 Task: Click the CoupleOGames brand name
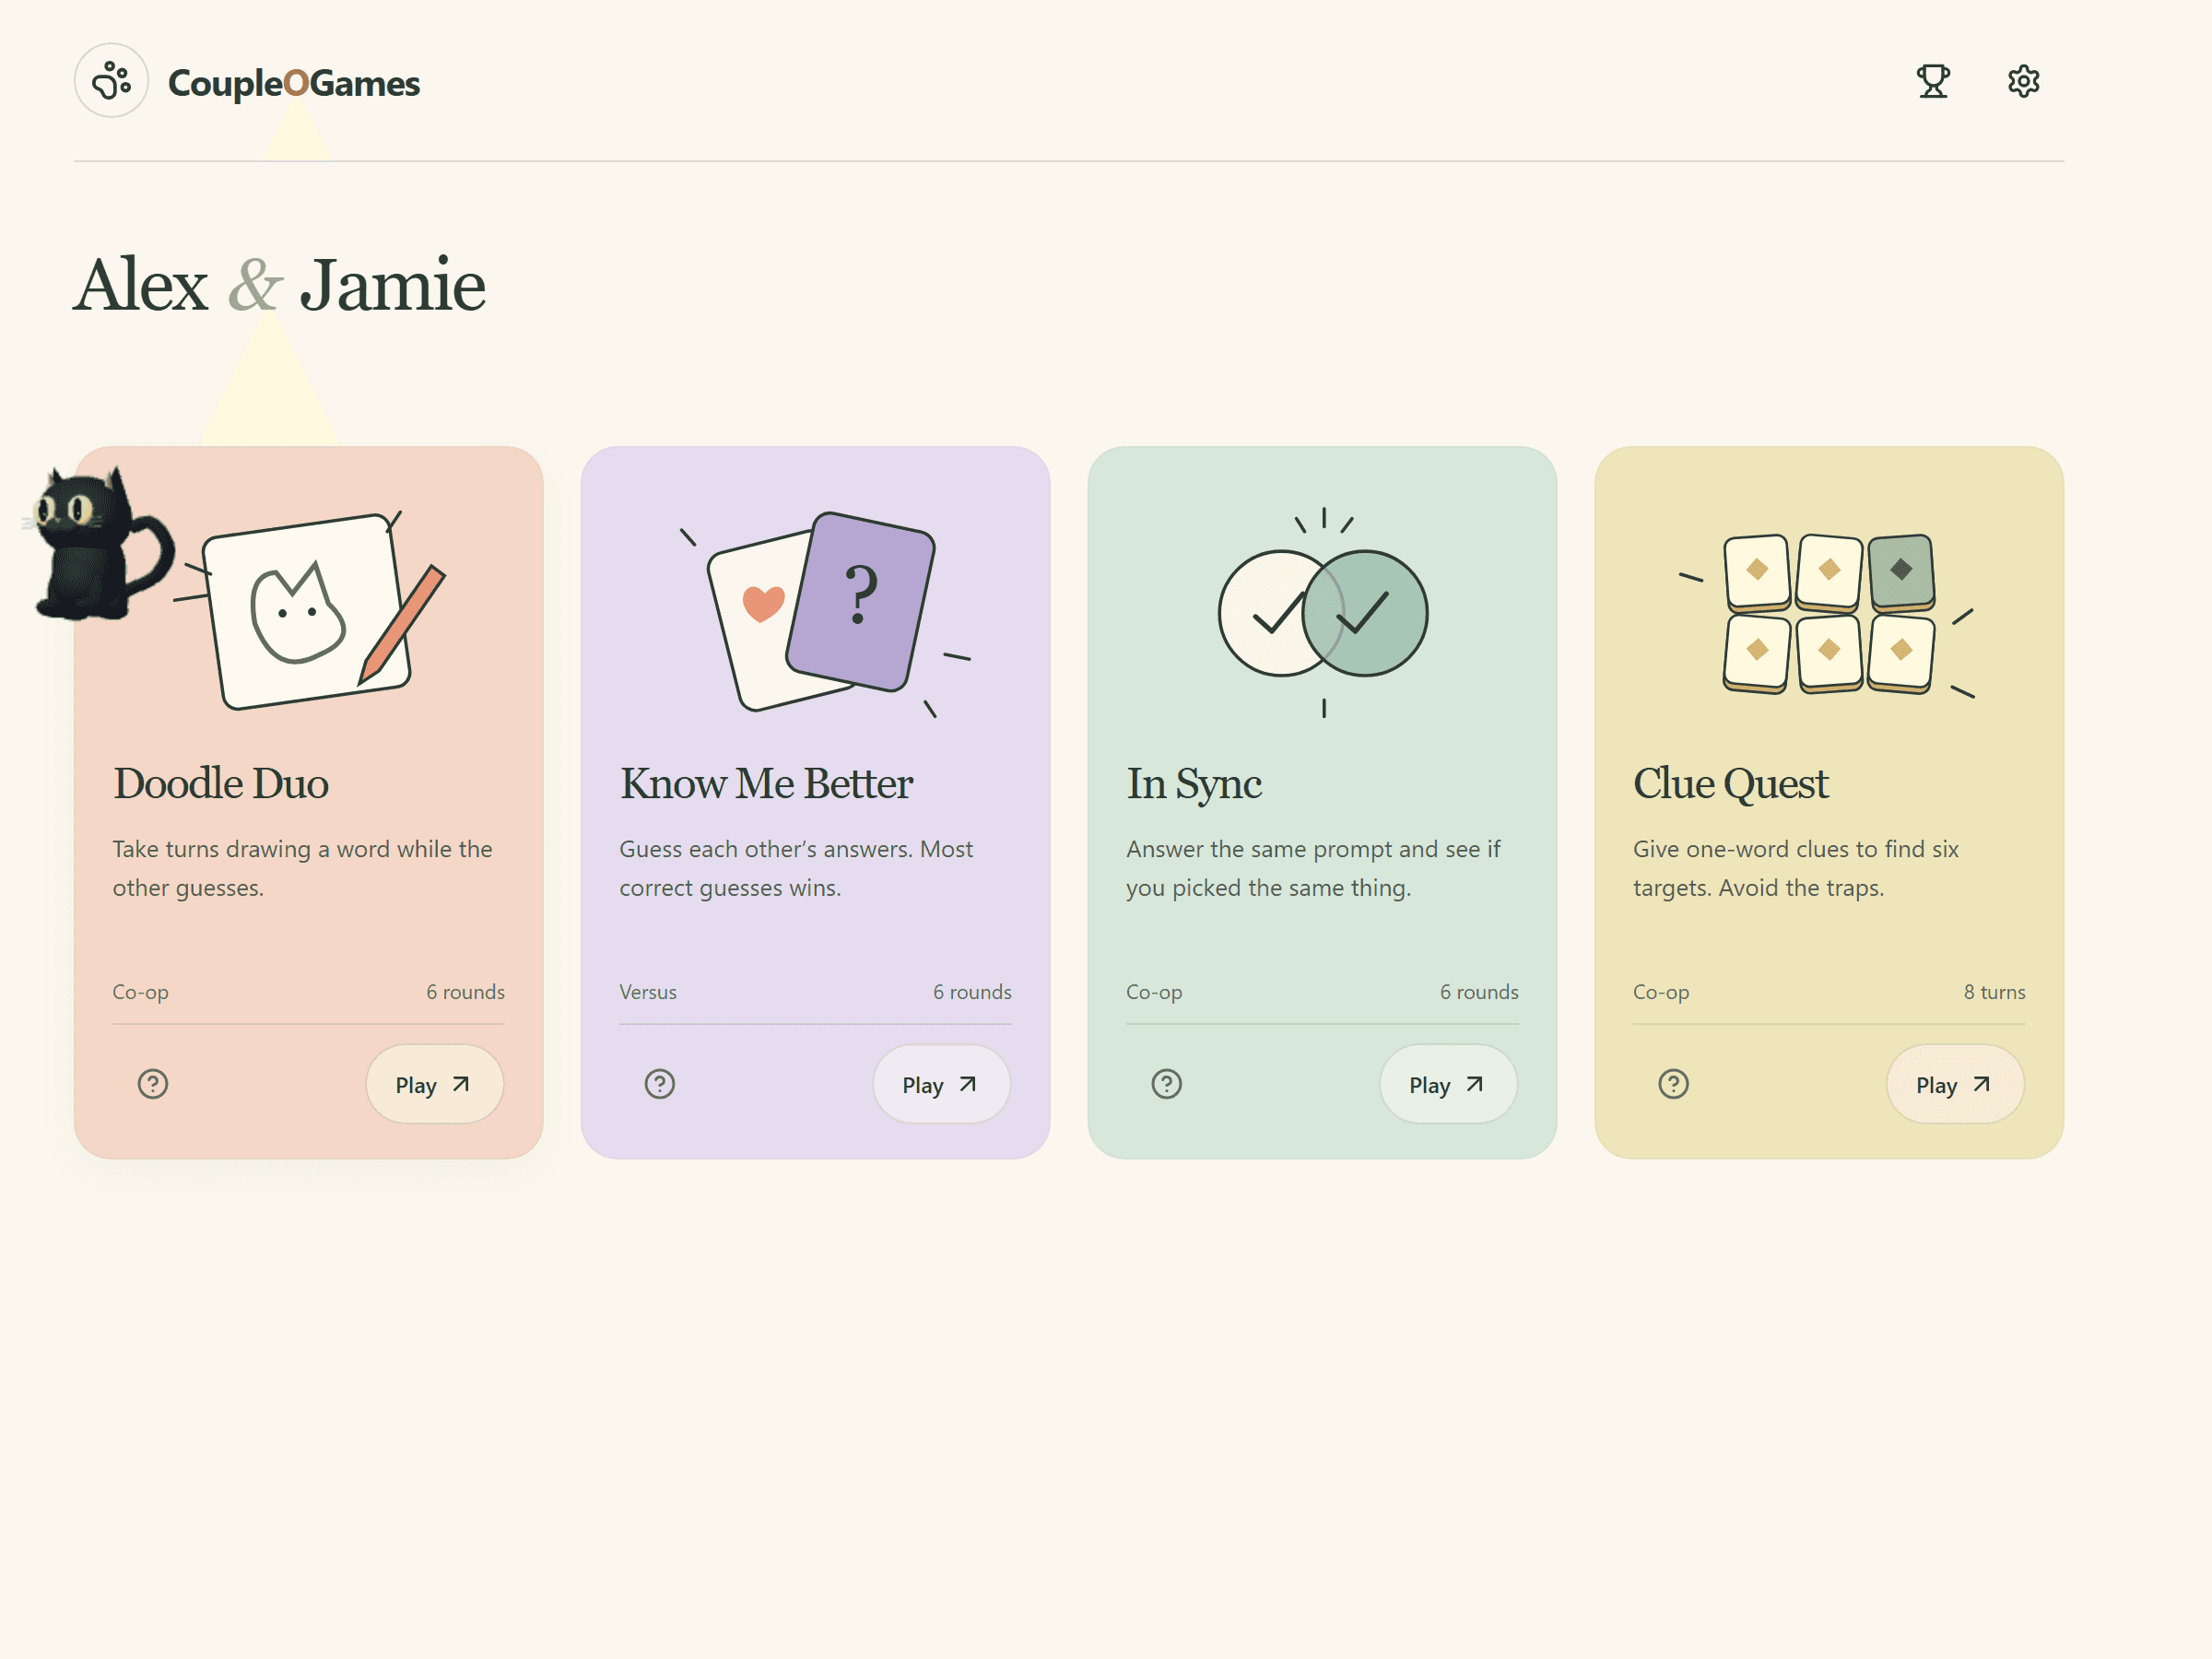pos(294,83)
